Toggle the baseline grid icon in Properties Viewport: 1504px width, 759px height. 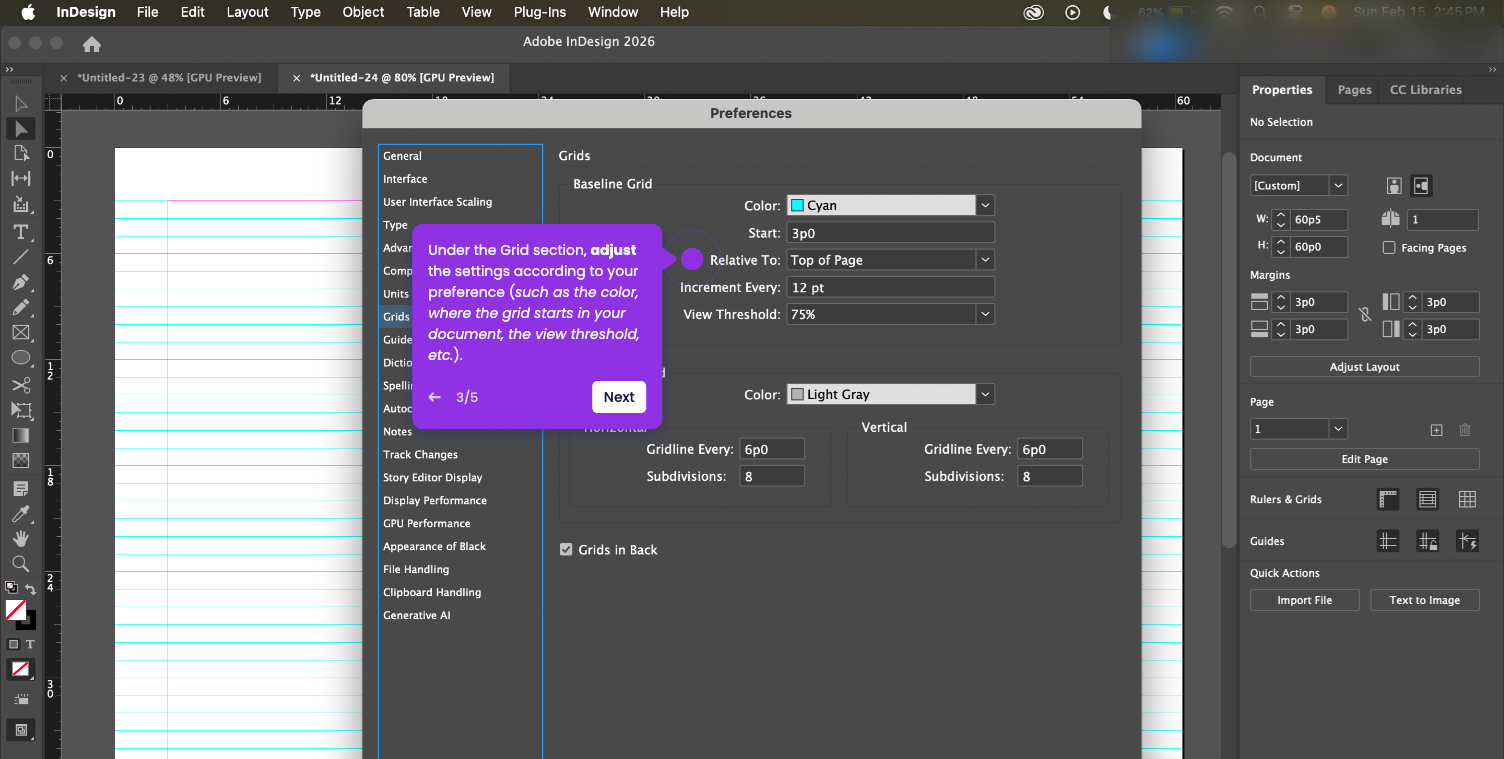[x=1427, y=499]
